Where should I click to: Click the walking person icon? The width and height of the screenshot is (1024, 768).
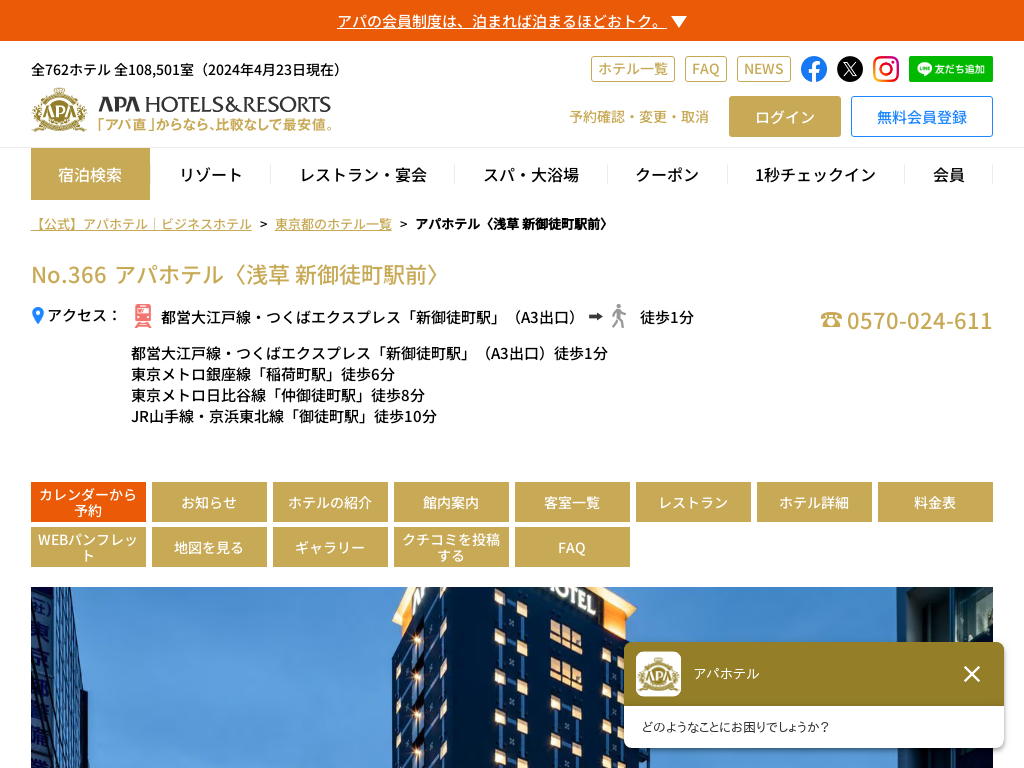point(618,316)
